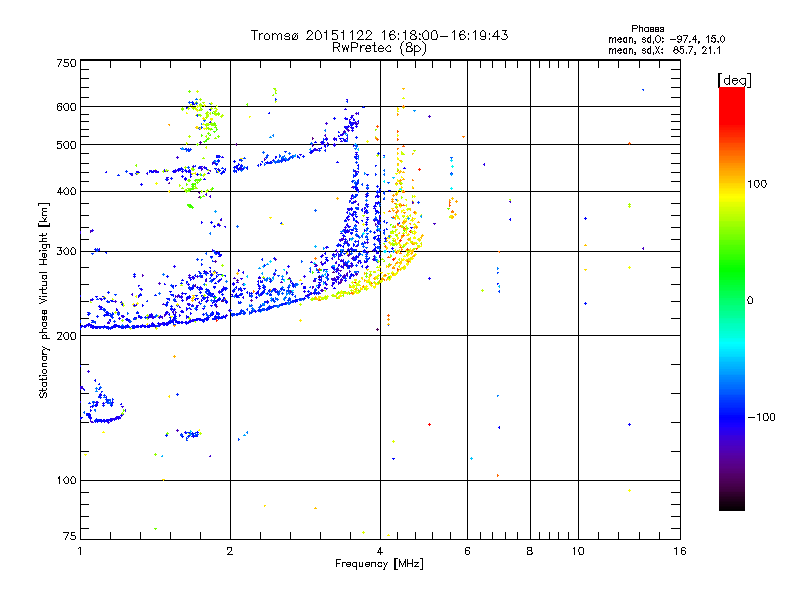Image resolution: width=800 pixels, height=600 pixels.
Task: Click the '100' colorbar tick label
Action: 757,184
